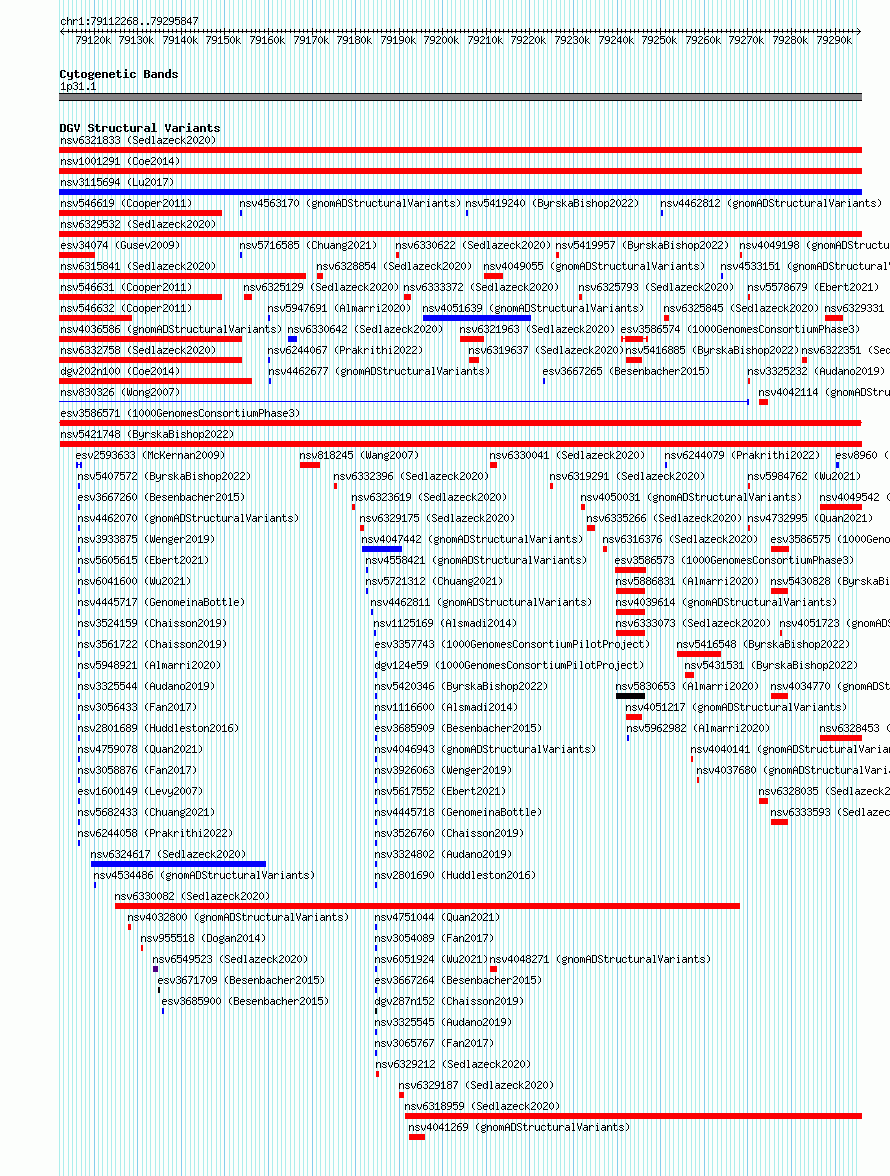Click nsv4462677 (gnomADStructuralVariants) label

click(x=379, y=371)
